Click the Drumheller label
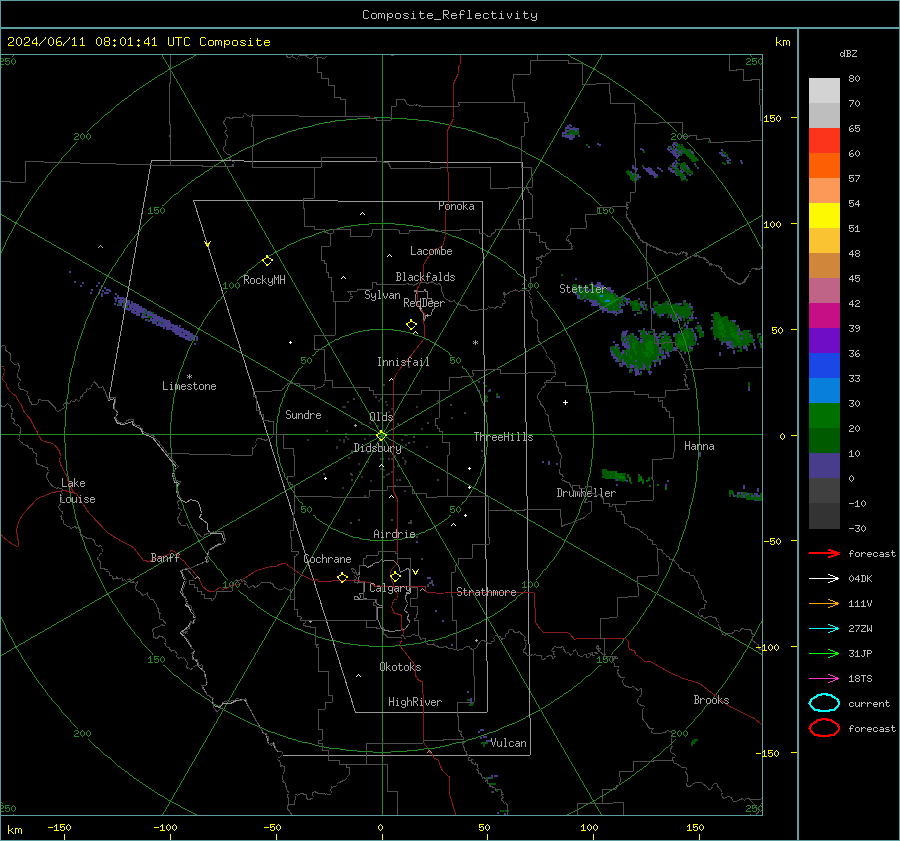Image resolution: width=900 pixels, height=841 pixels. point(586,493)
